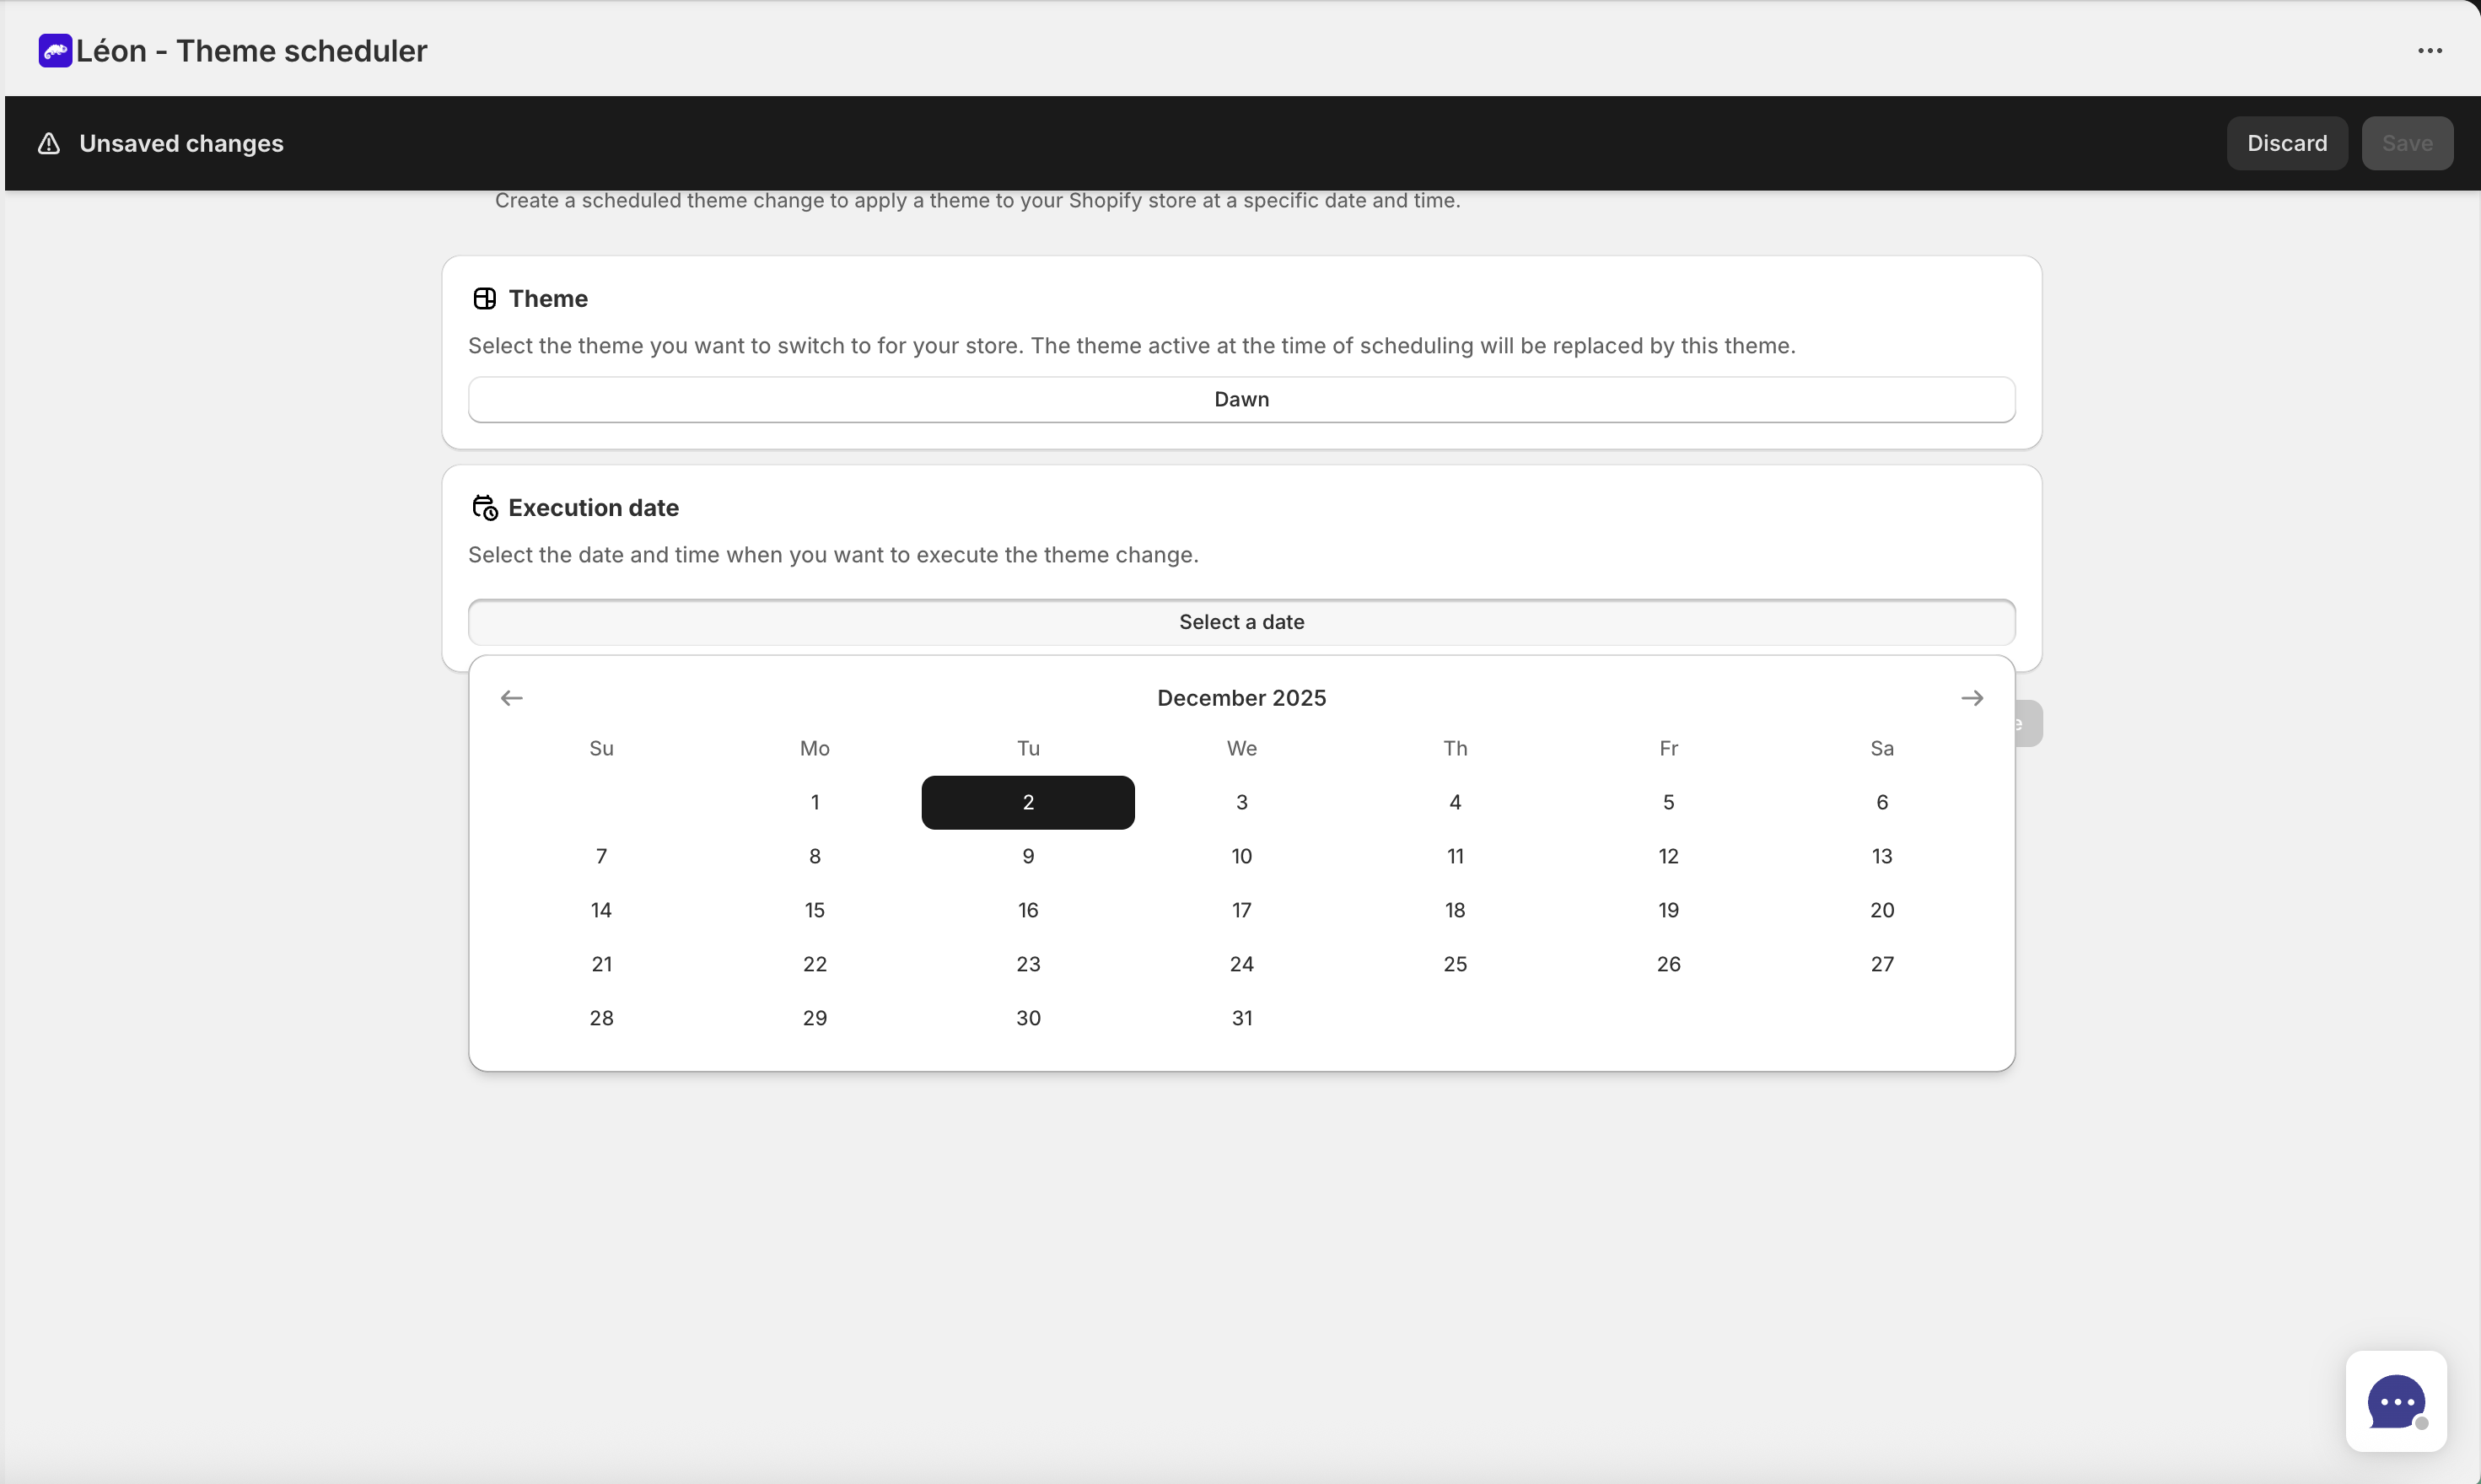Click the Su weekday column header
Image resolution: width=2481 pixels, height=1484 pixels.
(601, 748)
